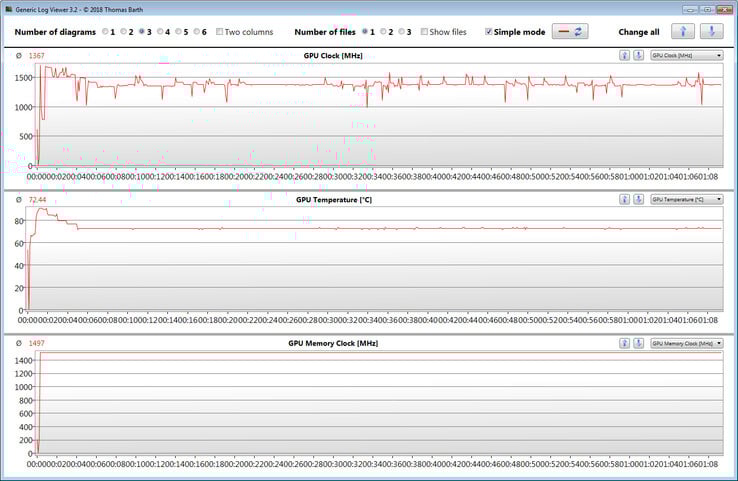Click the GPU Clock [MHz] chart title
Image resolution: width=738 pixels, height=481 pixels.
pos(333,56)
